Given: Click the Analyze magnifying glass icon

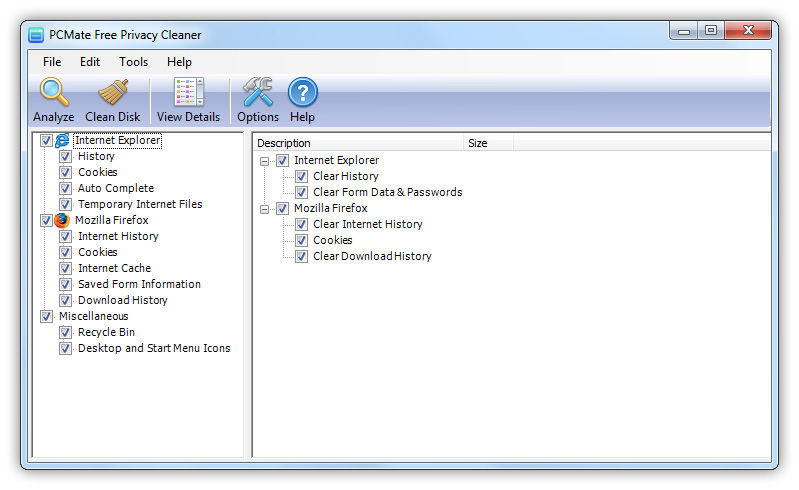Looking at the screenshot, I should point(54,93).
